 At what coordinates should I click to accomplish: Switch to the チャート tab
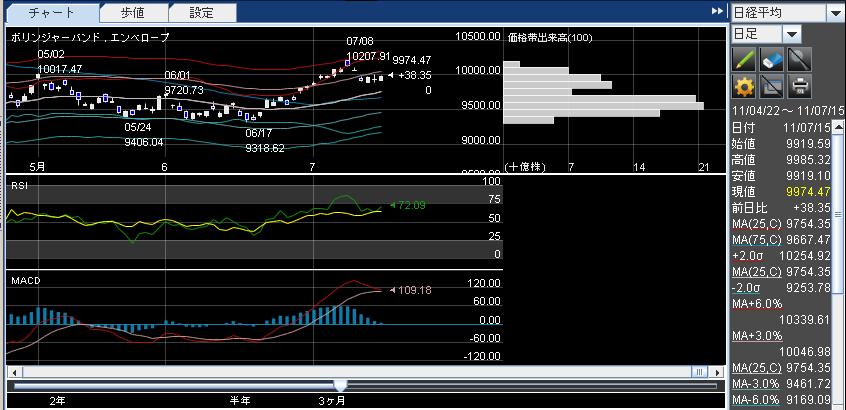[x=51, y=13]
